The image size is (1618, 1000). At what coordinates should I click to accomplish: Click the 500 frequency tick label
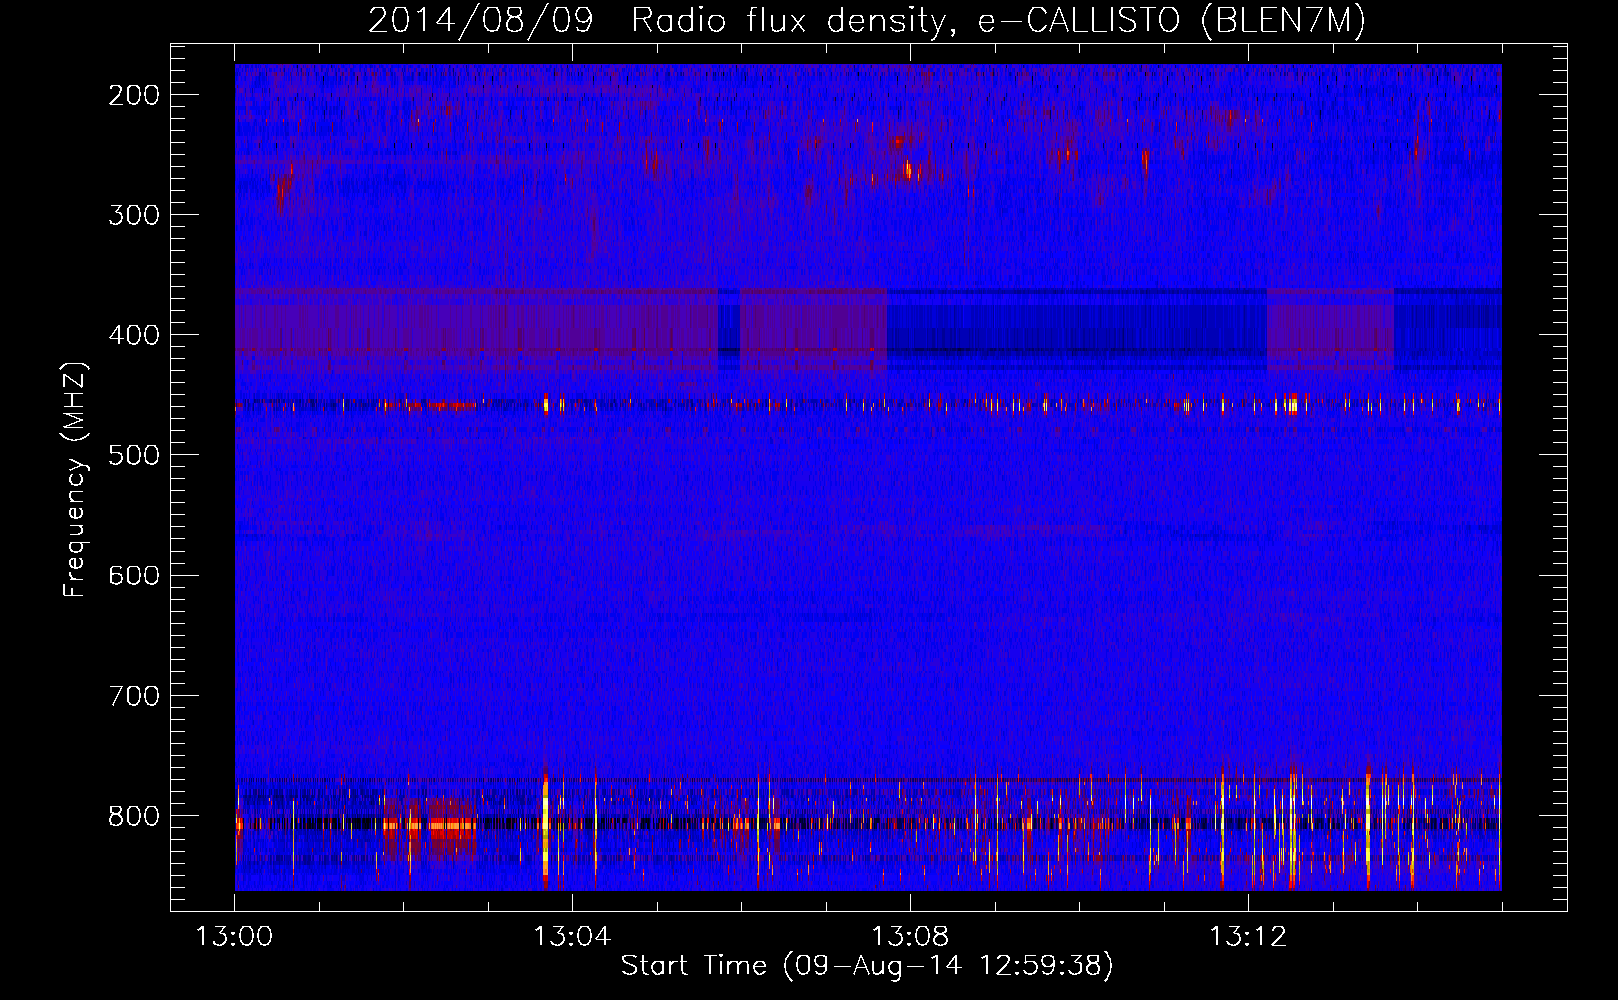click(134, 455)
